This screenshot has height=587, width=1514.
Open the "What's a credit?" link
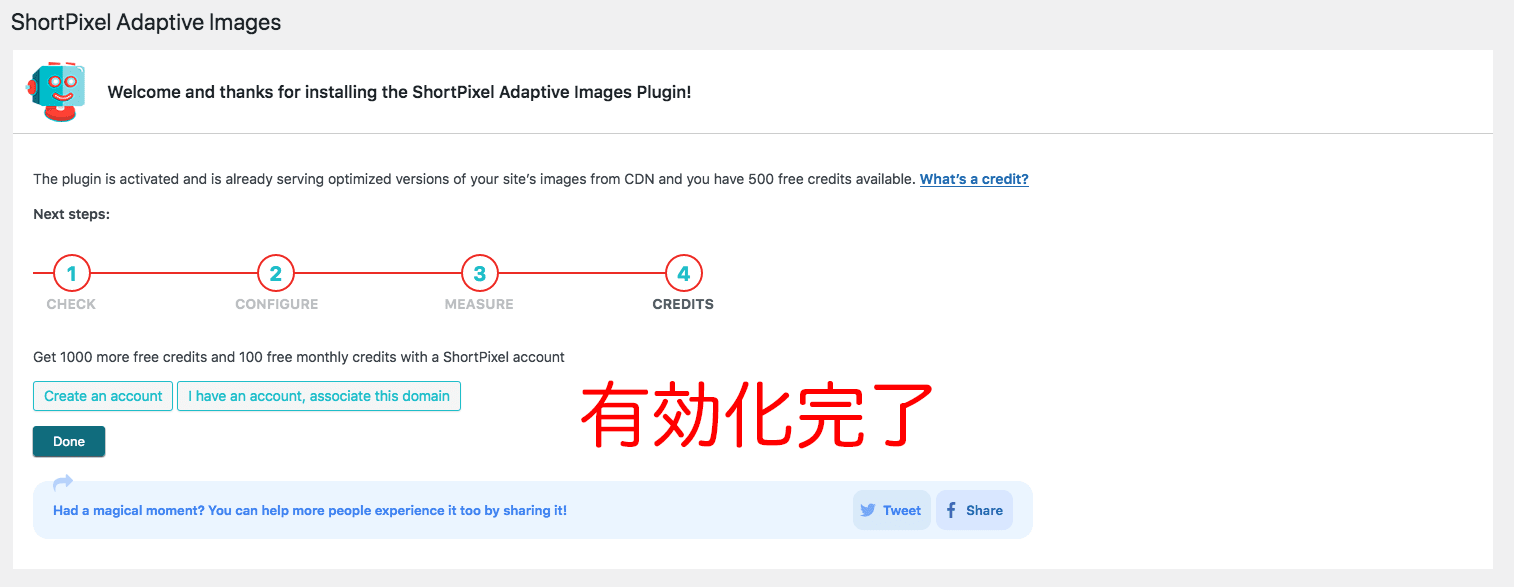(974, 179)
